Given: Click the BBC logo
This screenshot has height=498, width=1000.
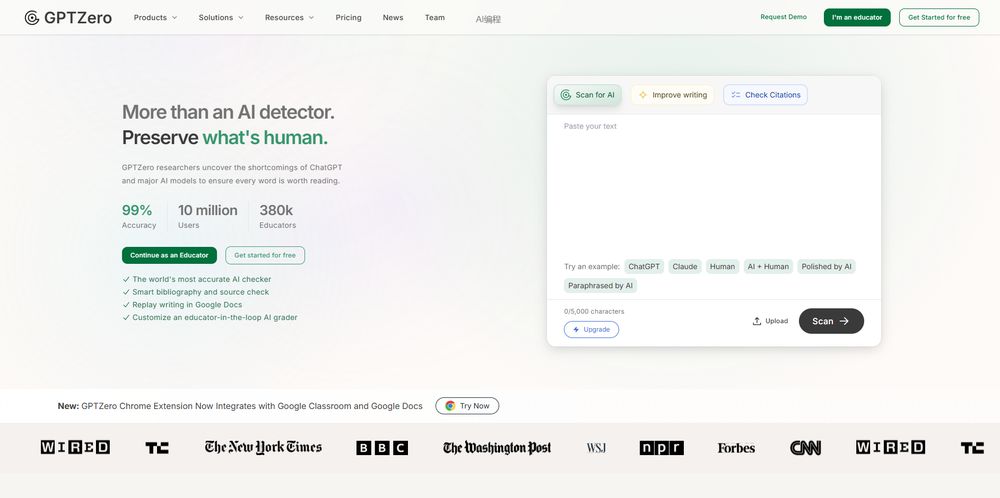Looking at the screenshot, I should [382, 448].
